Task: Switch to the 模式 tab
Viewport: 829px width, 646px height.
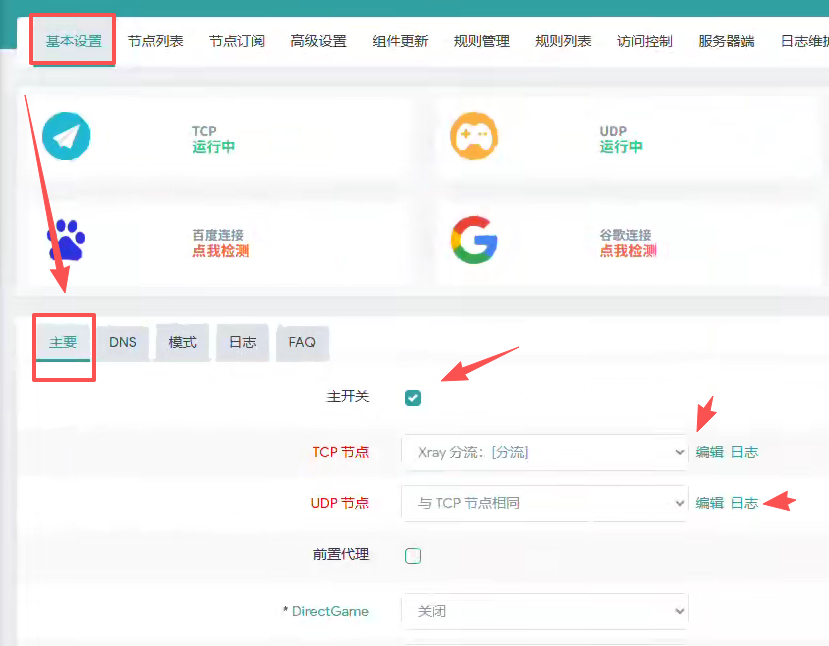Action: (183, 342)
